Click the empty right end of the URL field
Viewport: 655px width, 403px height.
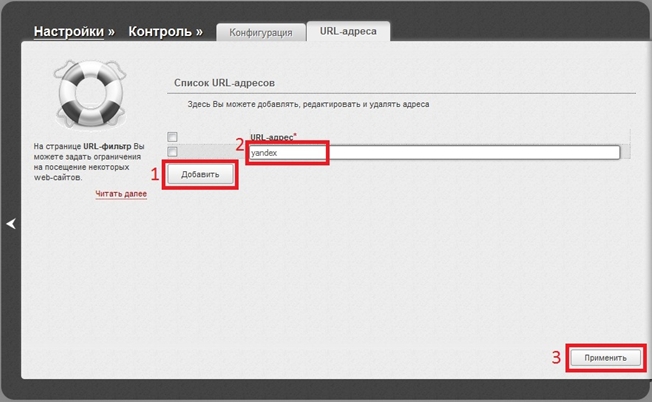560,153
